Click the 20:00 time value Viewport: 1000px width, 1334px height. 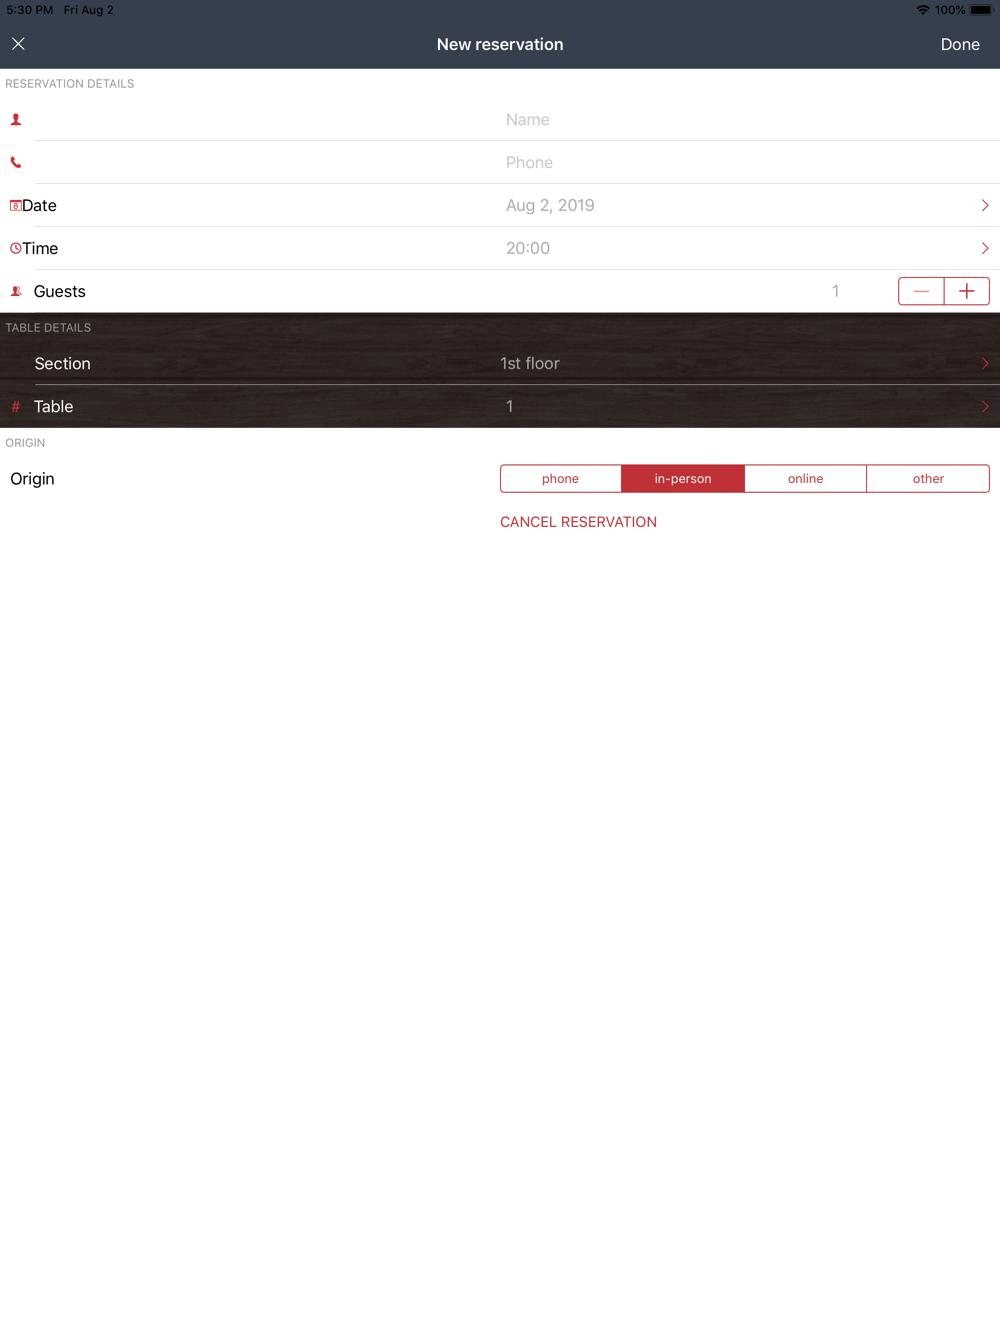(x=528, y=248)
